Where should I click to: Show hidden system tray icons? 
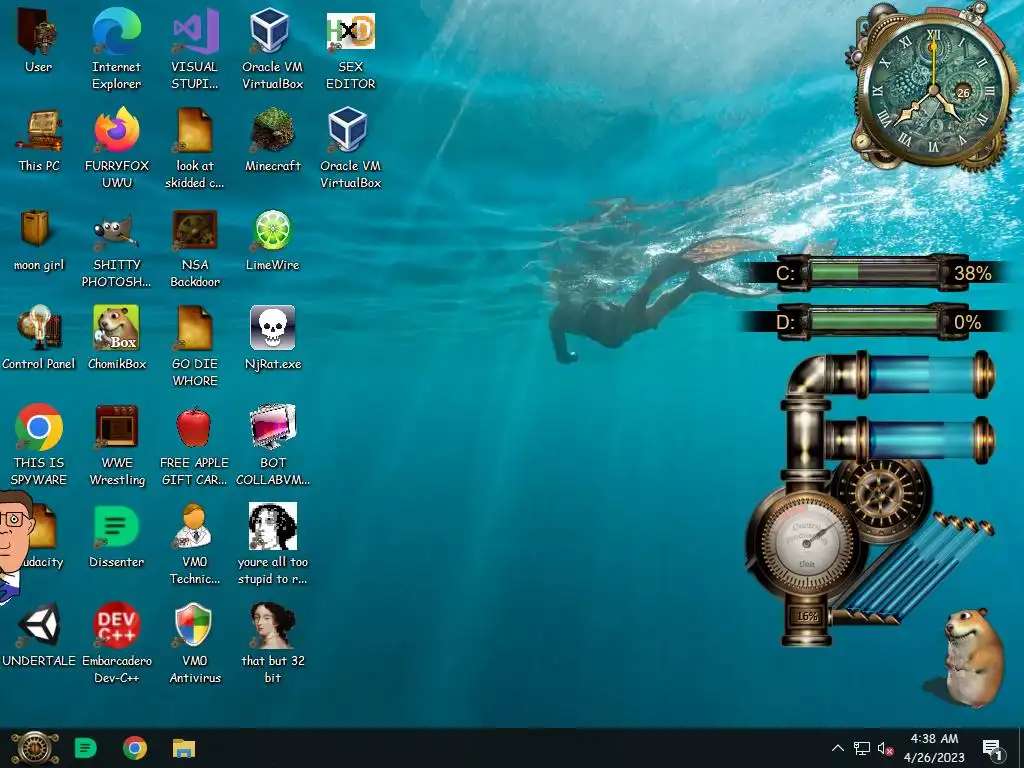point(837,748)
